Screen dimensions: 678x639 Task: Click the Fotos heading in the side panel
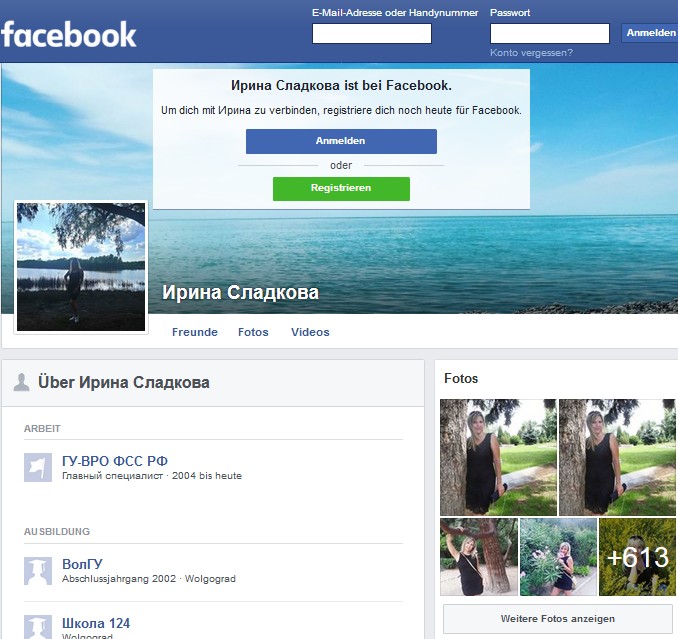[x=461, y=378]
